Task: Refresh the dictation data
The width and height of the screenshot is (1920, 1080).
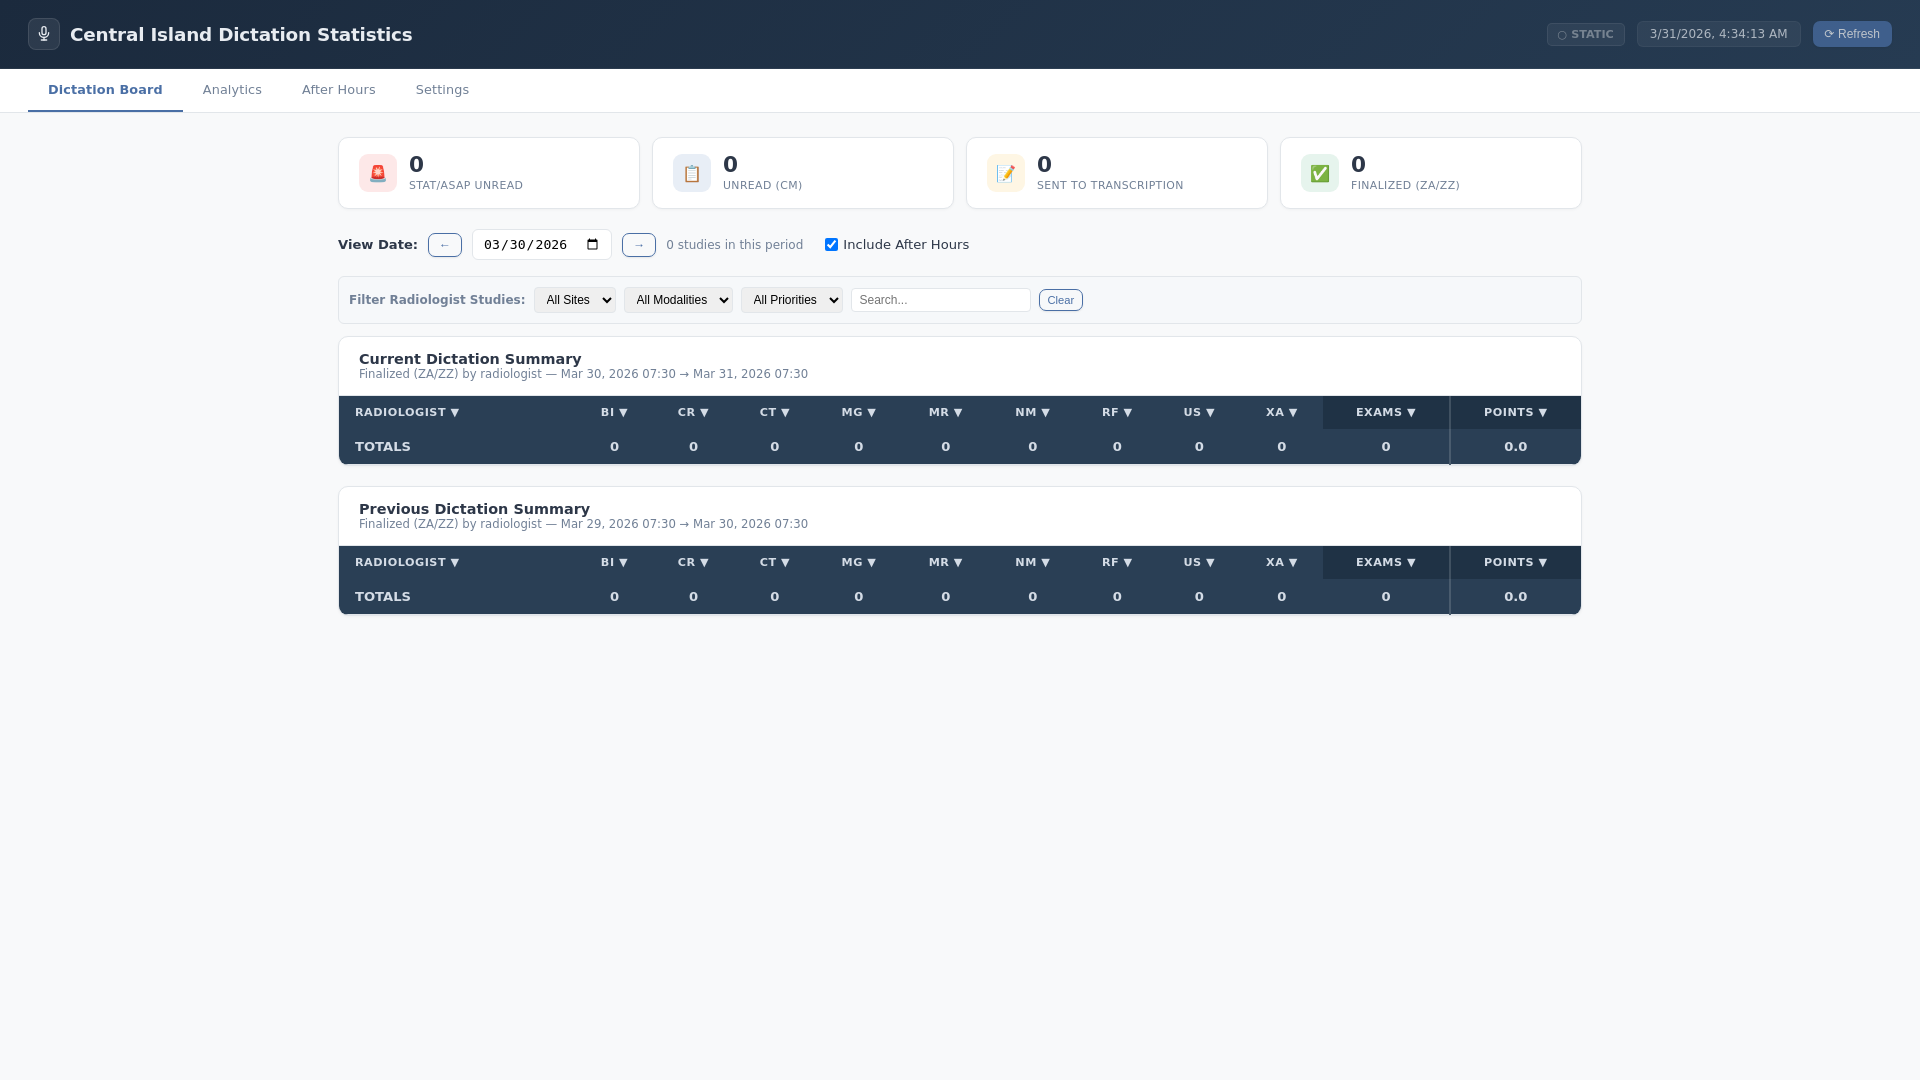Action: (x=1852, y=34)
